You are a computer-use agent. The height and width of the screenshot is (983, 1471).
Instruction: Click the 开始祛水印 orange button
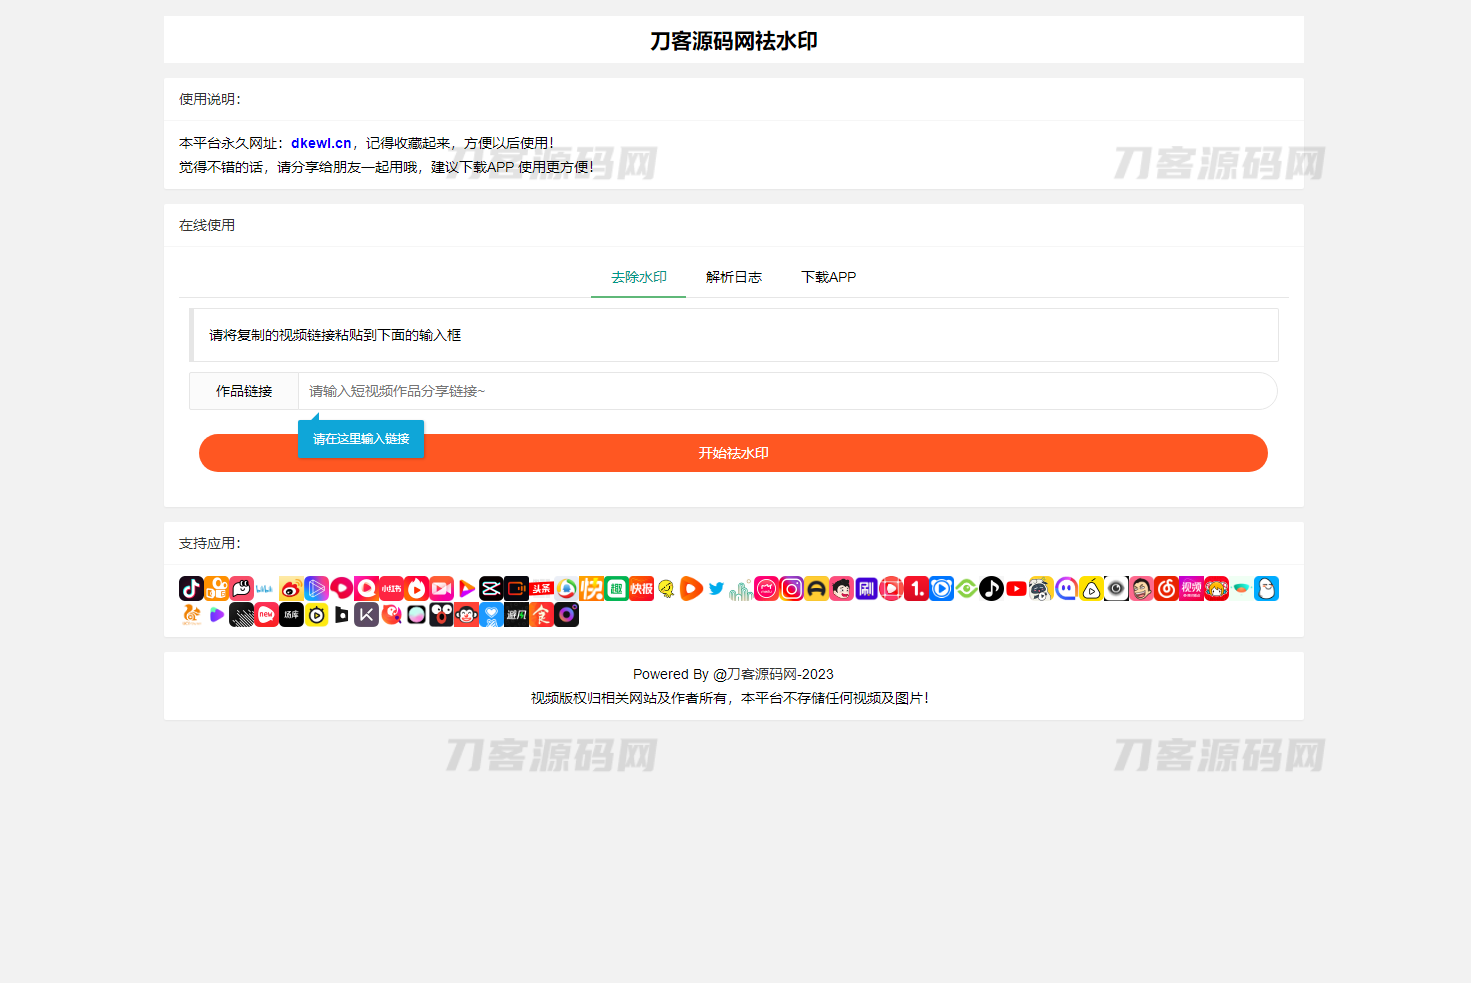tap(733, 453)
